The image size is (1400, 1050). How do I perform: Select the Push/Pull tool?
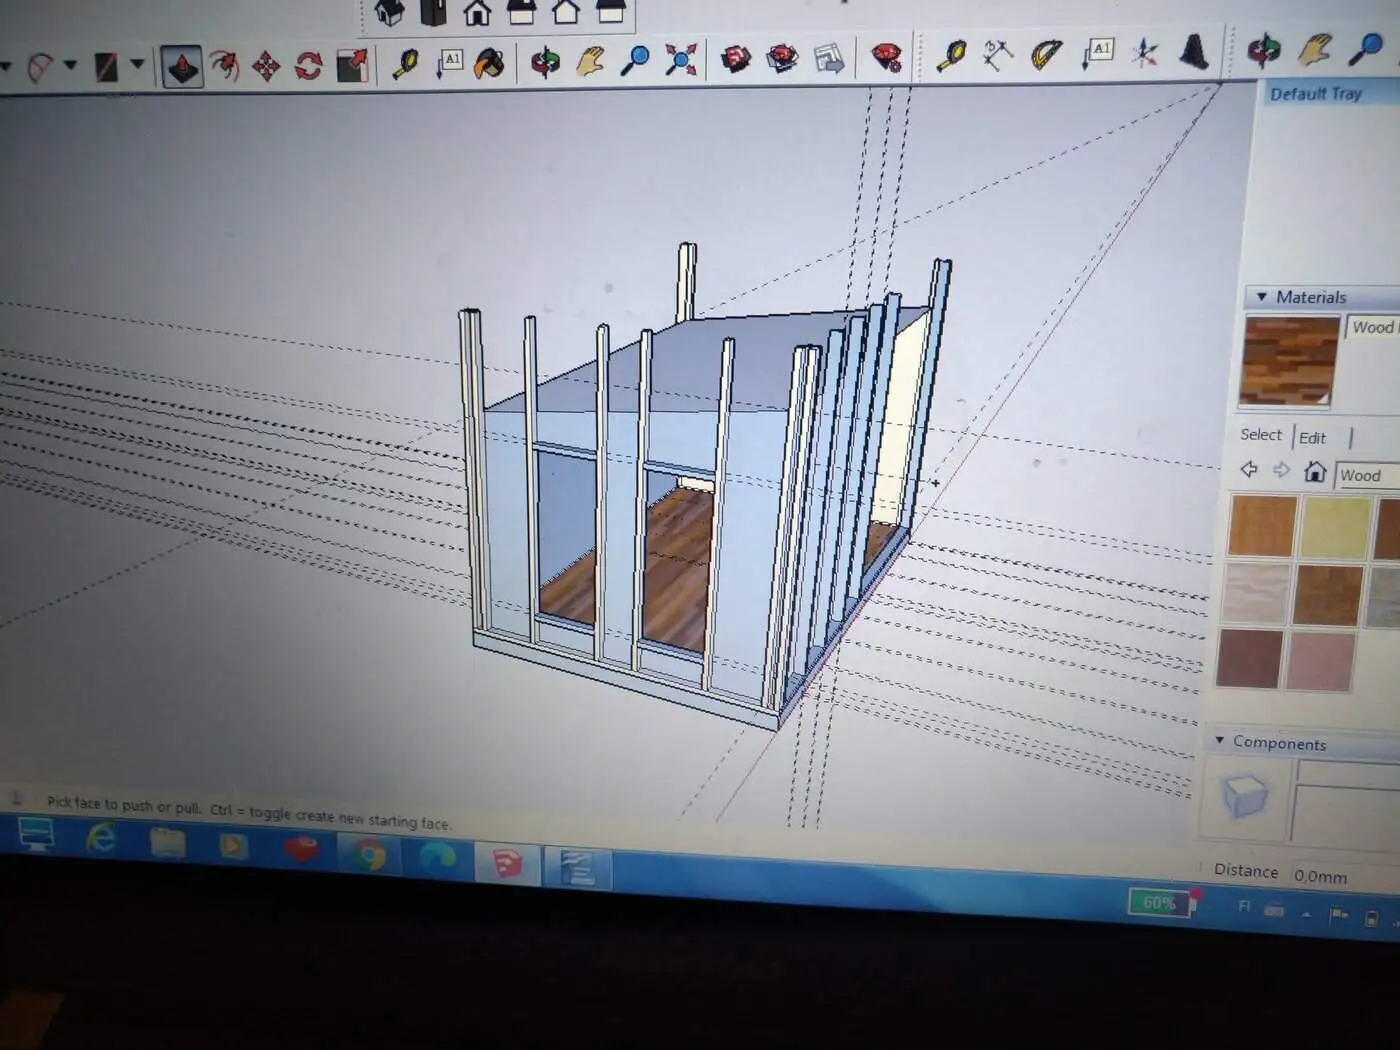[x=182, y=67]
